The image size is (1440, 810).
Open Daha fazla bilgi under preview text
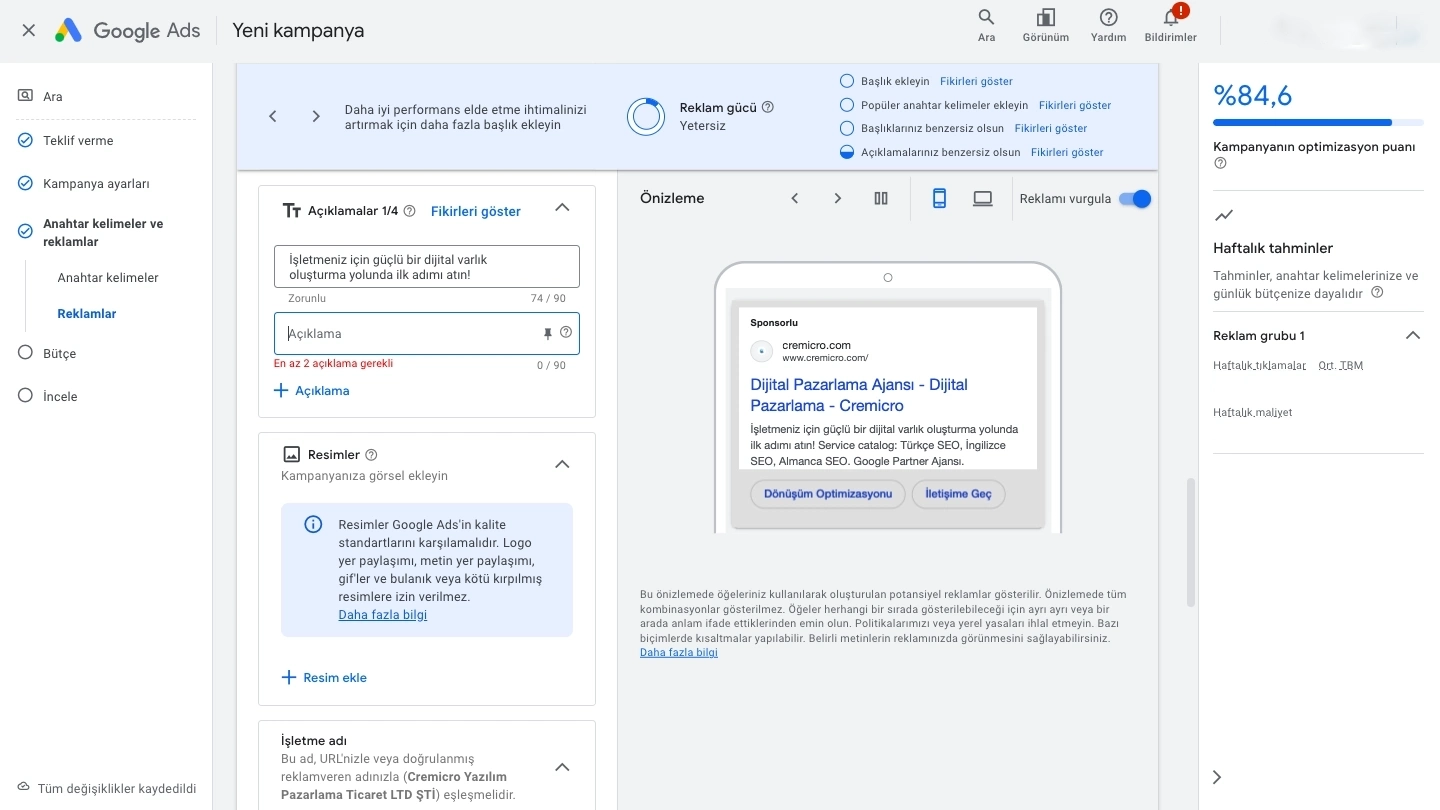679,652
